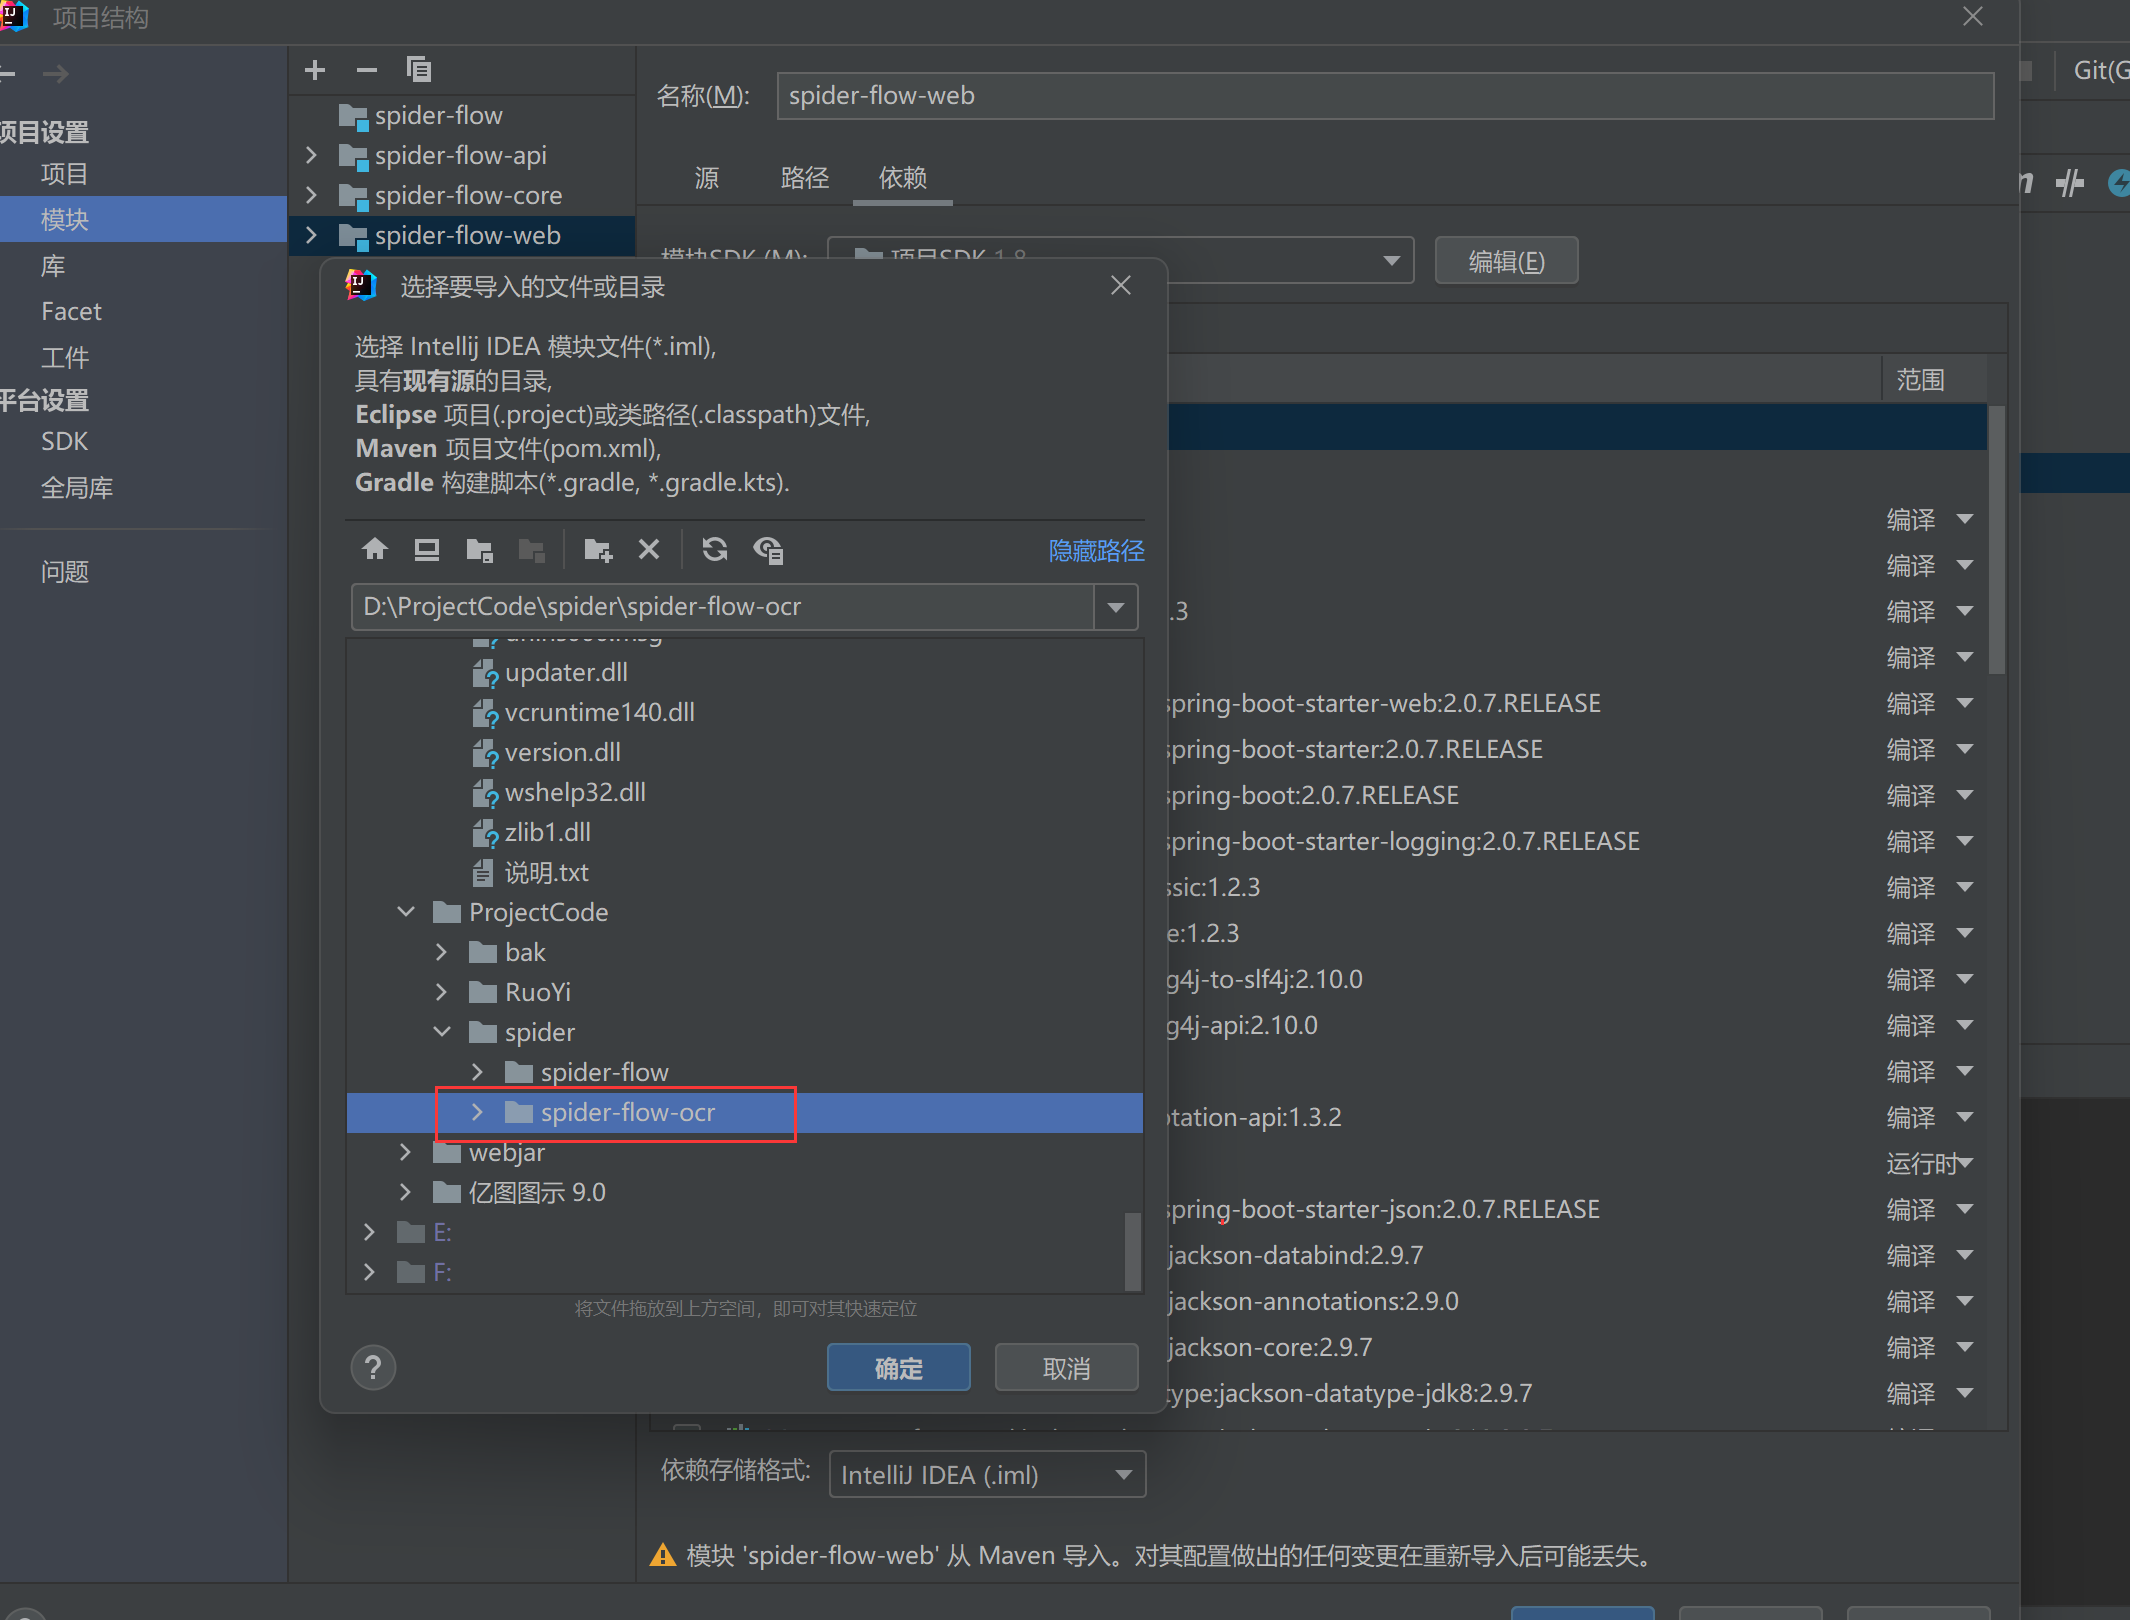This screenshot has width=2130, height=1620.
Task: Add a new module with plus icon
Action: coord(315,70)
